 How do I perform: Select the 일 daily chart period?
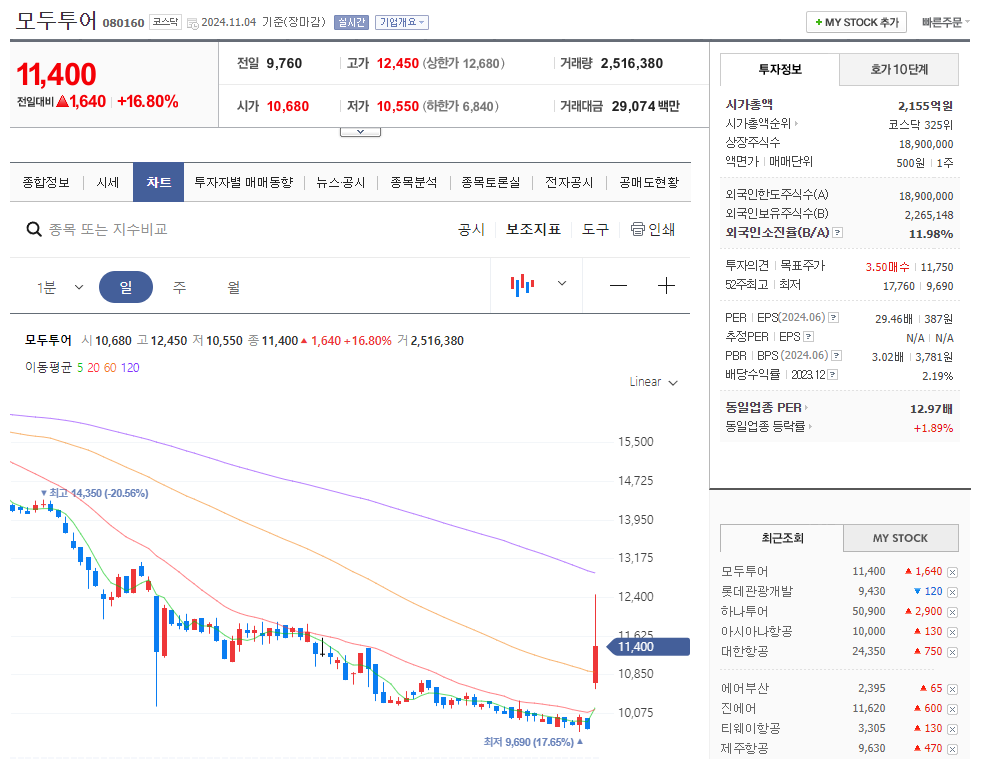pyautogui.click(x=126, y=287)
